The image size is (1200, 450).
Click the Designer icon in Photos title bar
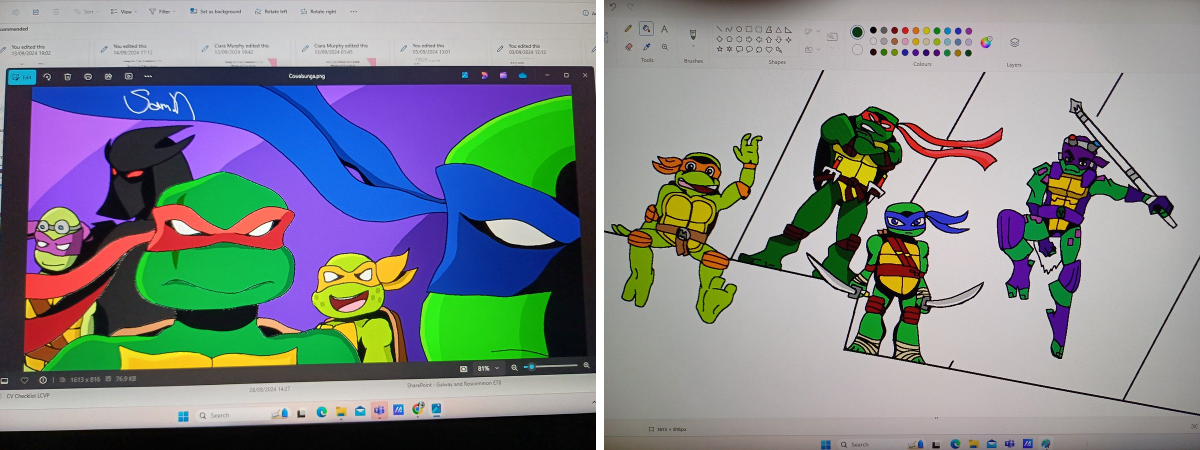484,76
